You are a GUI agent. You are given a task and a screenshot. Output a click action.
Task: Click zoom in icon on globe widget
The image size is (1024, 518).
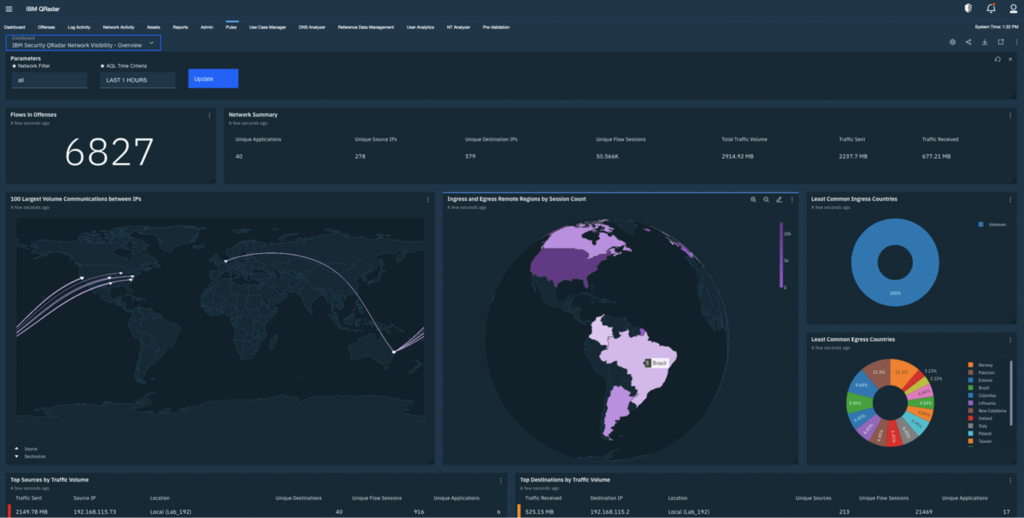pos(754,199)
